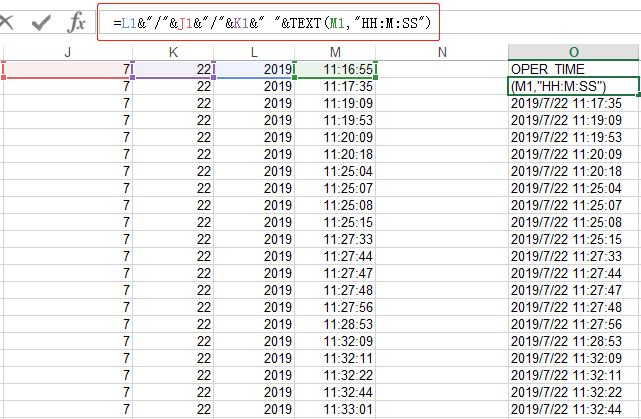Click cell with time 11:32:11 in column M

tap(335, 359)
